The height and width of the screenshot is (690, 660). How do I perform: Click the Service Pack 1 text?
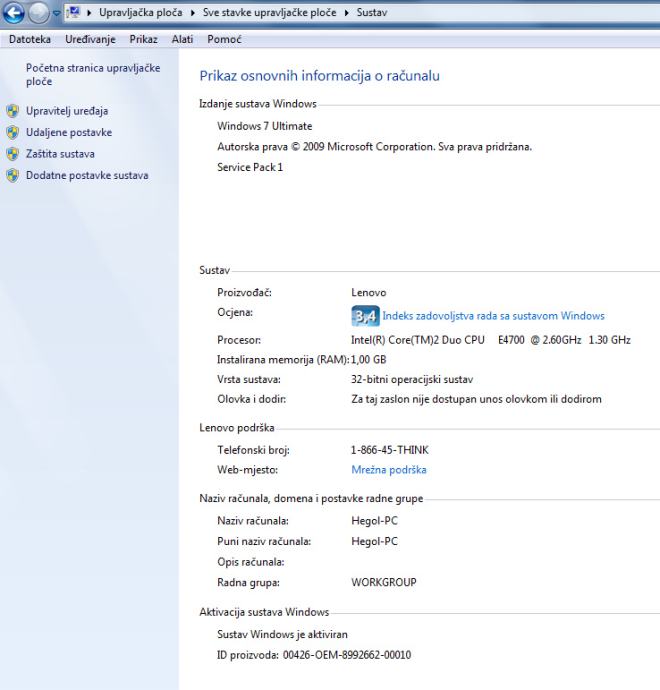(250, 167)
